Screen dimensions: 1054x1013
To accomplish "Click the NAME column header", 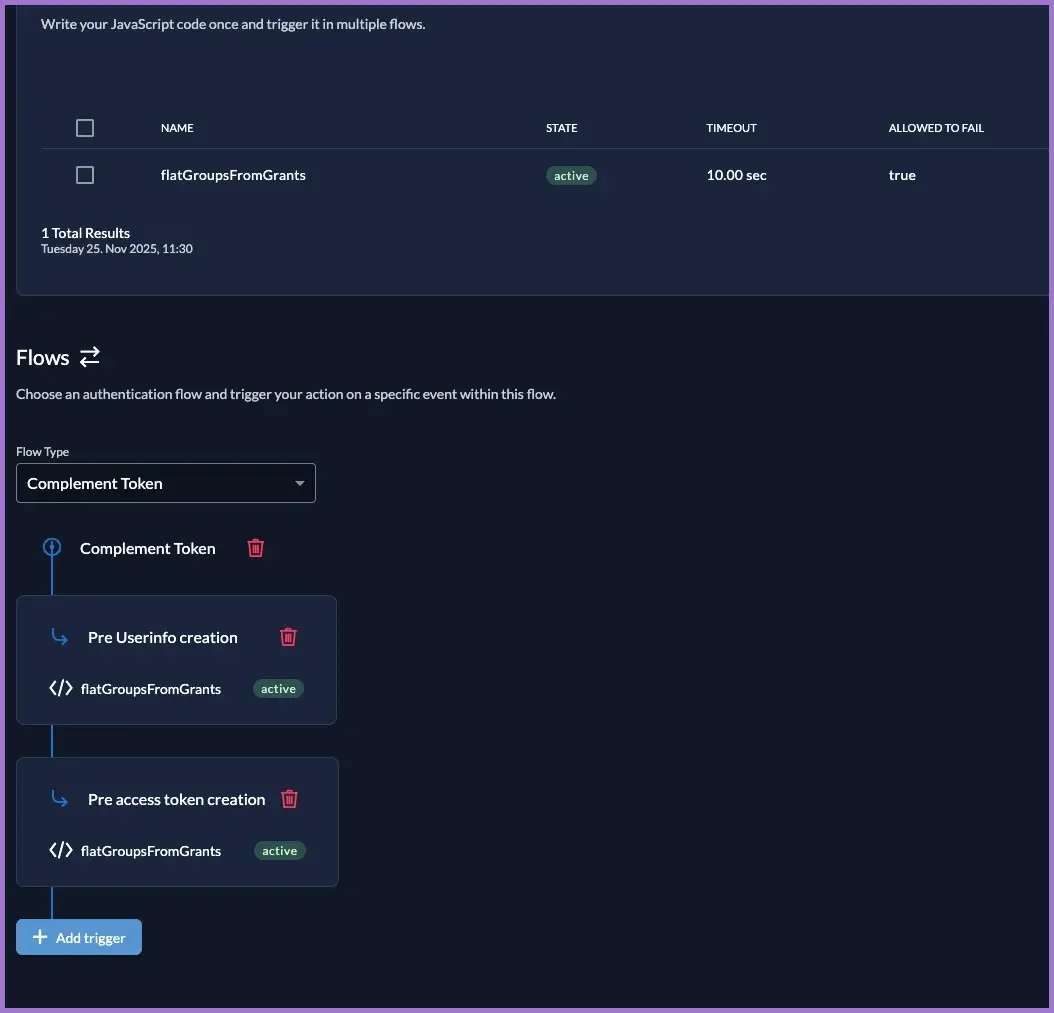I will [x=177, y=128].
